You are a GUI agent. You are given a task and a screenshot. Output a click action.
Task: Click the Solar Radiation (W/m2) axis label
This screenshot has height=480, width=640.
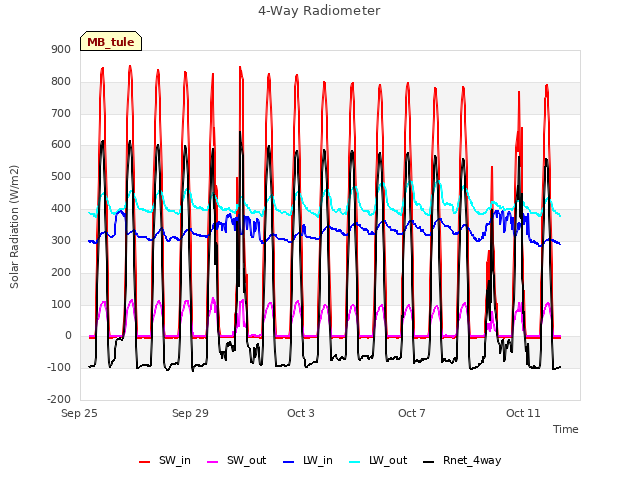pyautogui.click(x=14, y=227)
